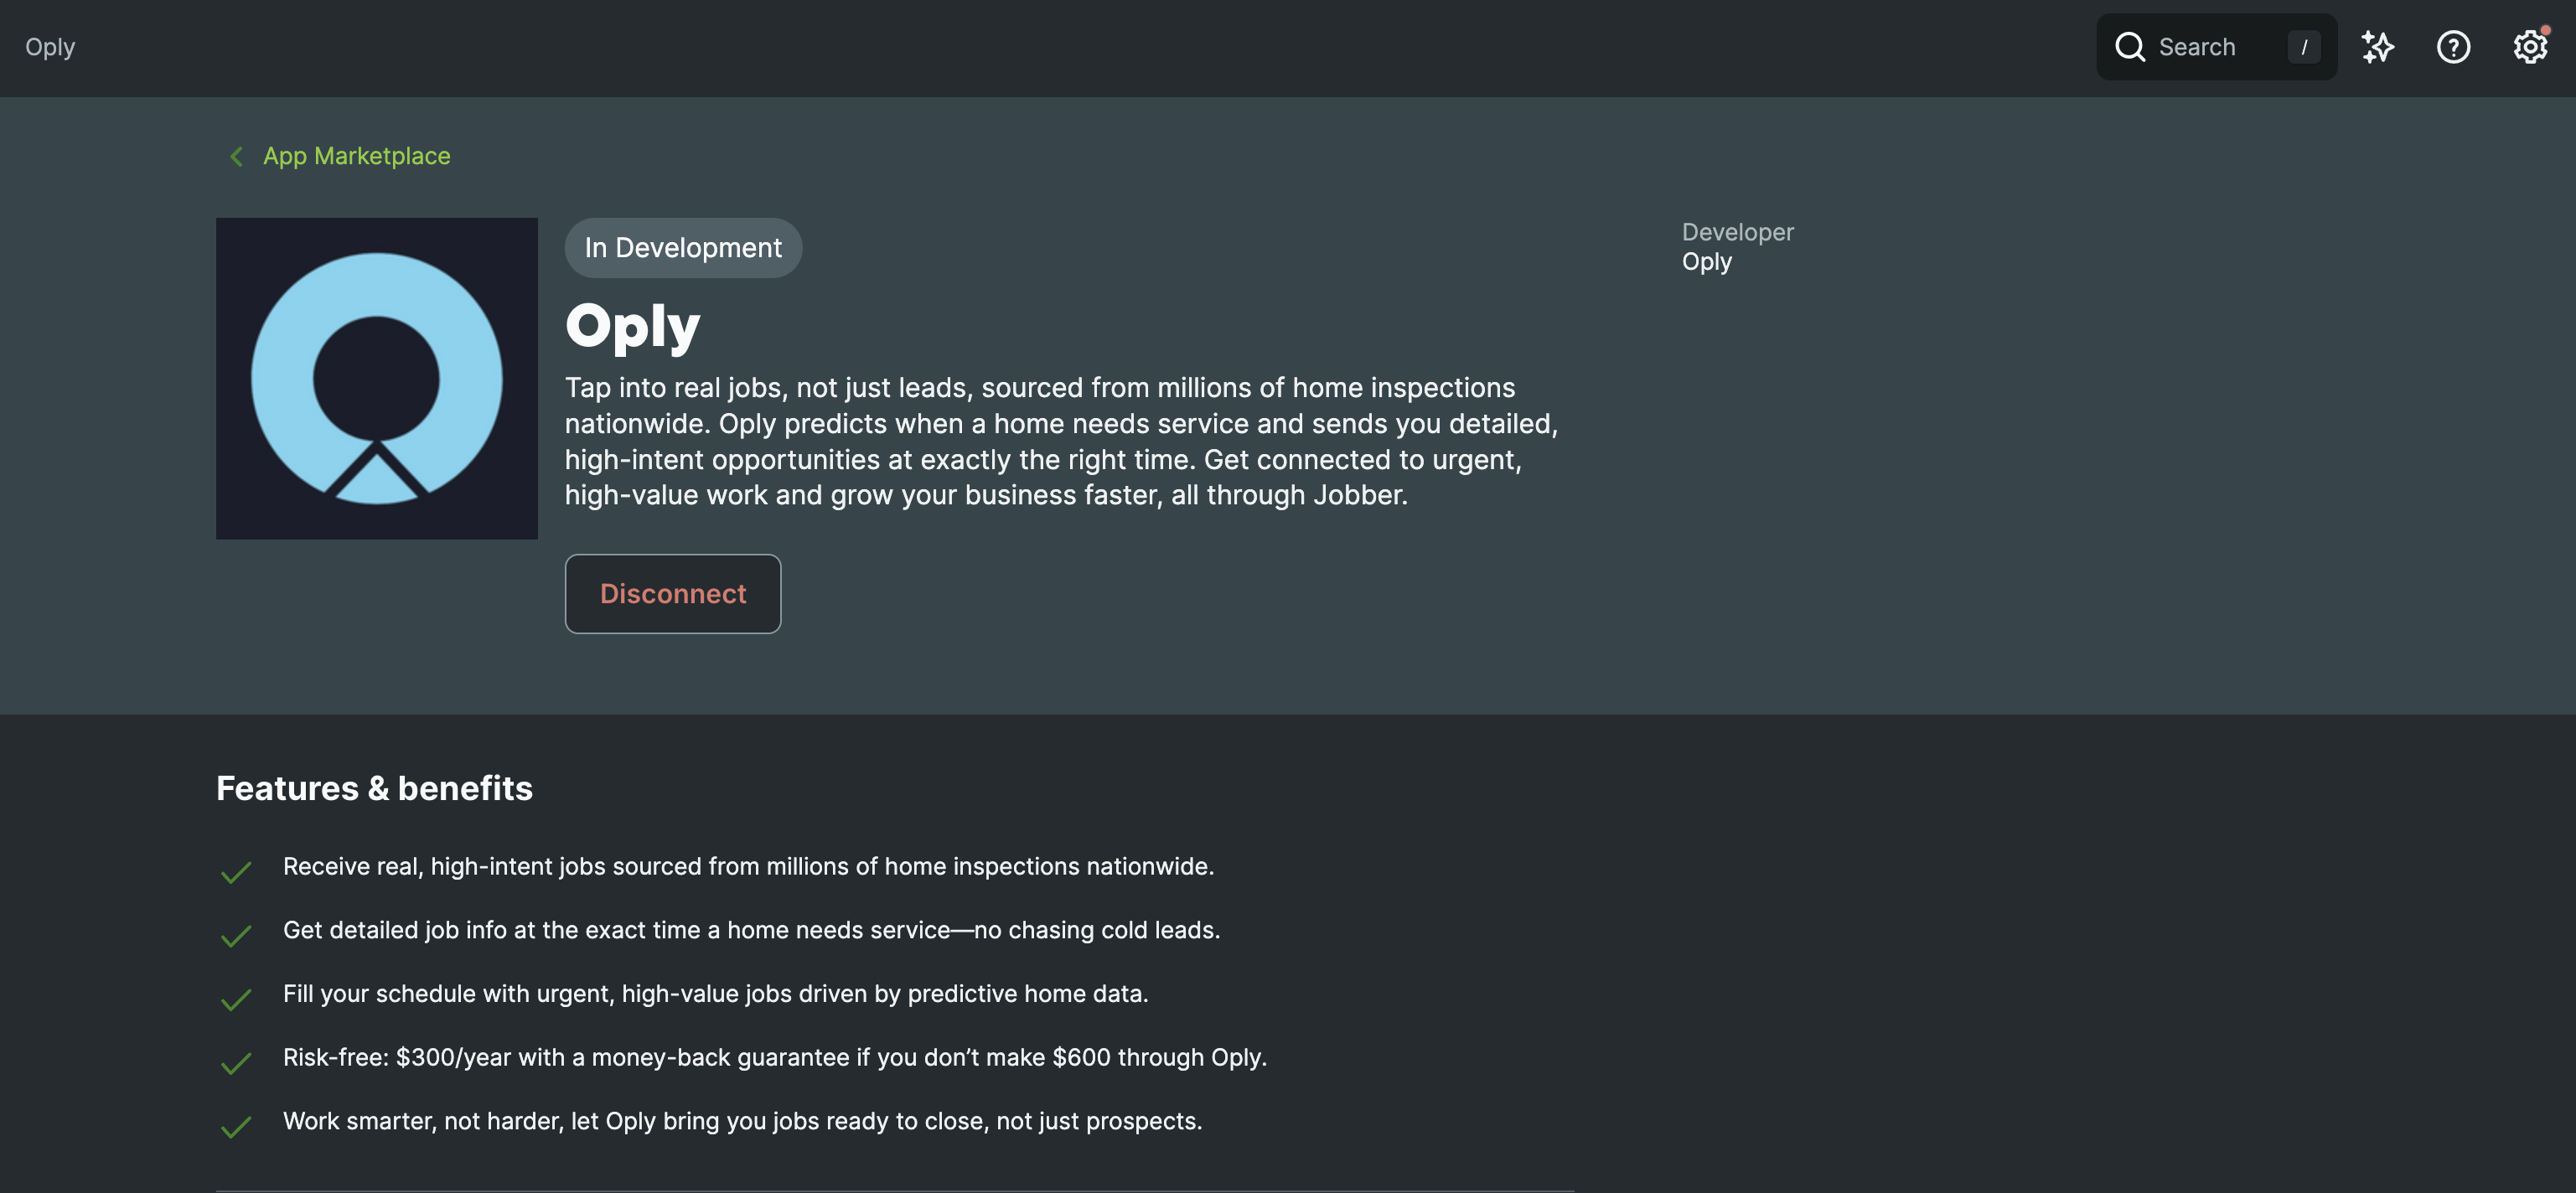Click the checkmark beside the Work smarter benefit
Viewport: 2576px width, 1193px height.
click(237, 1125)
